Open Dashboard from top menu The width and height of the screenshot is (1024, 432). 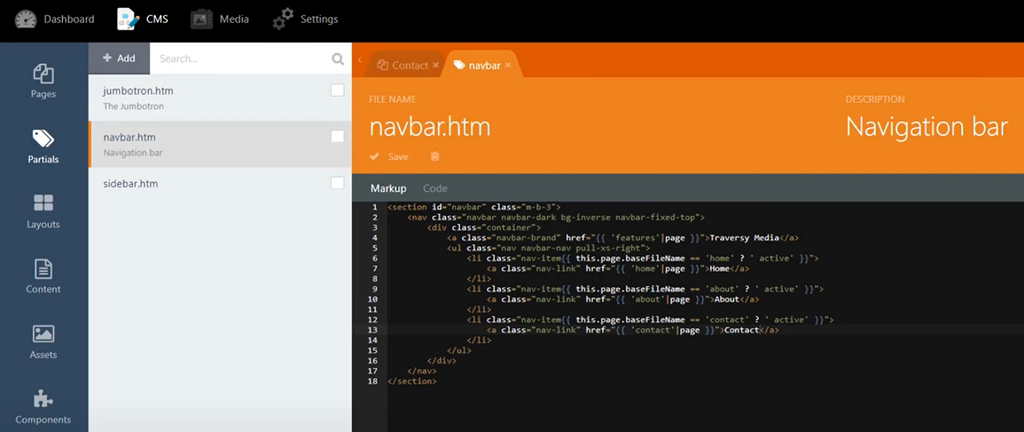pos(55,19)
